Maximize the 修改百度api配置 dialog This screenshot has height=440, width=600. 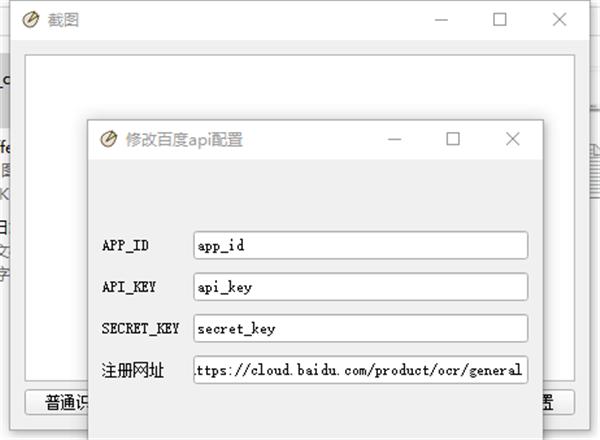point(453,139)
